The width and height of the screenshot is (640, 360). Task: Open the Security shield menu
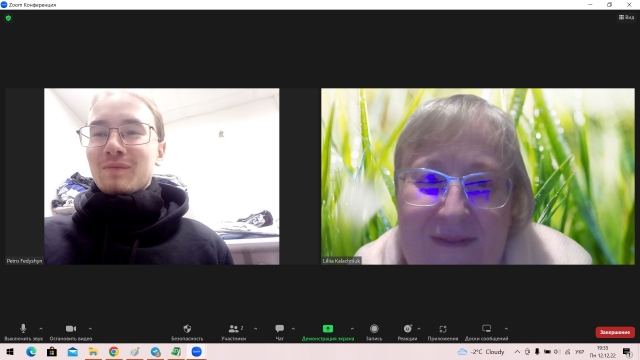(x=187, y=332)
